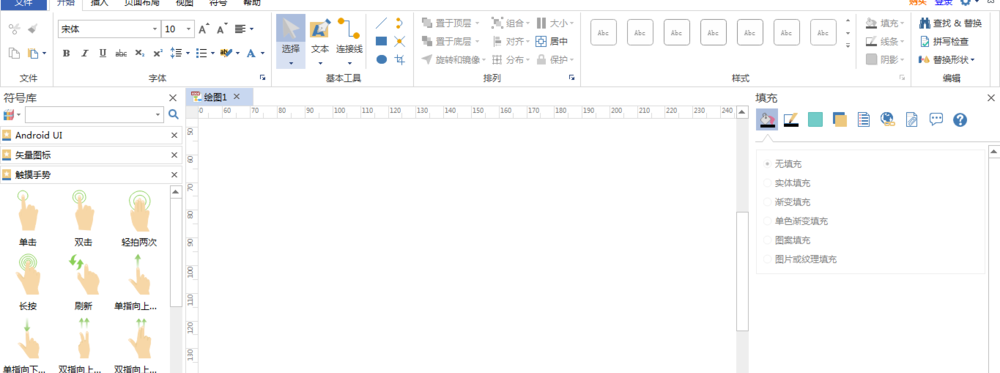Increase font size with grow icon

(x=204, y=29)
